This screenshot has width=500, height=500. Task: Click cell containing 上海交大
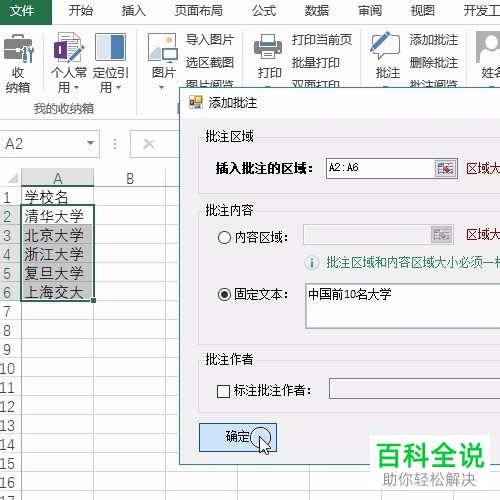point(57,292)
